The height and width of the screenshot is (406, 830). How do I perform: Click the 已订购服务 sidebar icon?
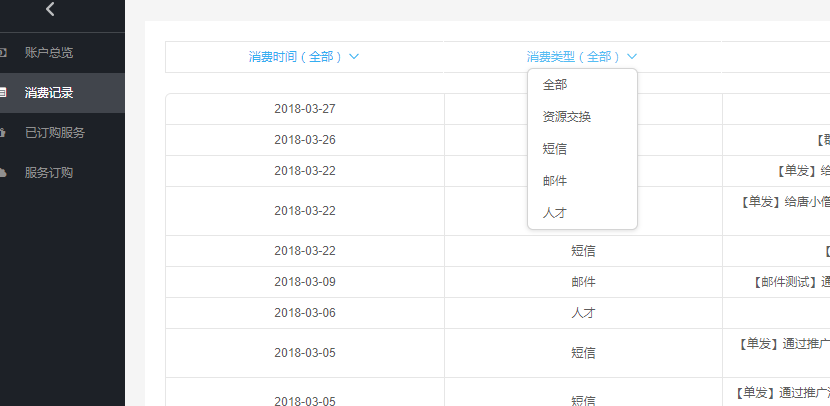click(3, 132)
